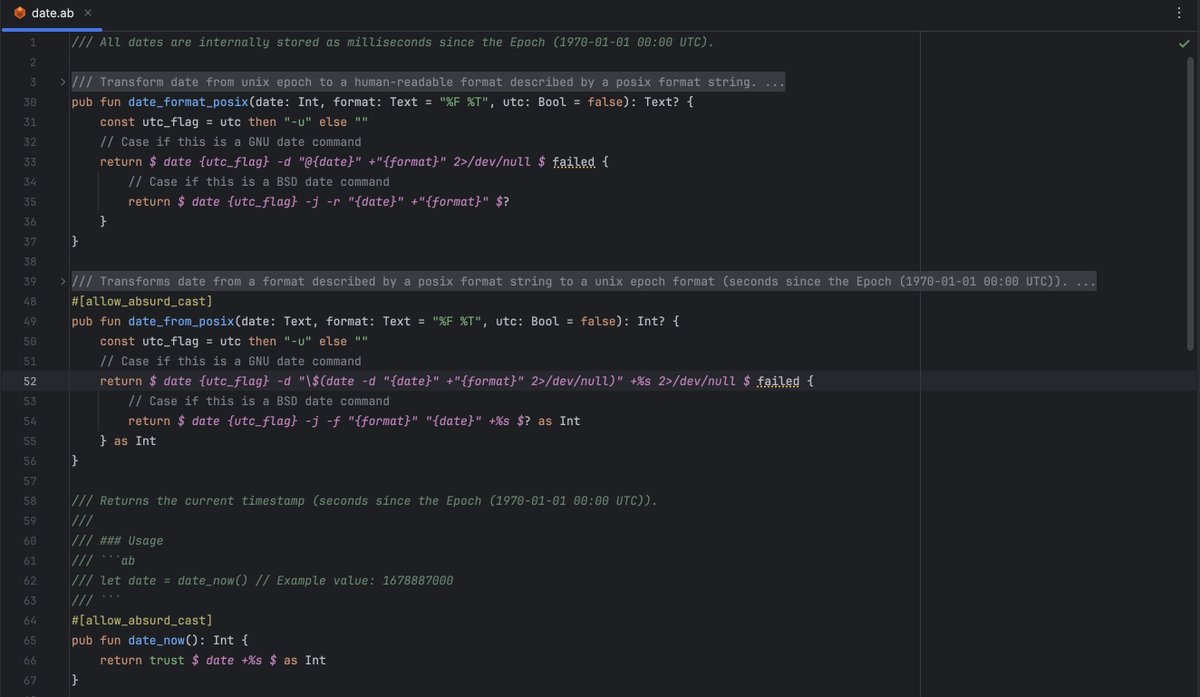
Task: Click line number 56 in the gutter
Action: point(29,461)
